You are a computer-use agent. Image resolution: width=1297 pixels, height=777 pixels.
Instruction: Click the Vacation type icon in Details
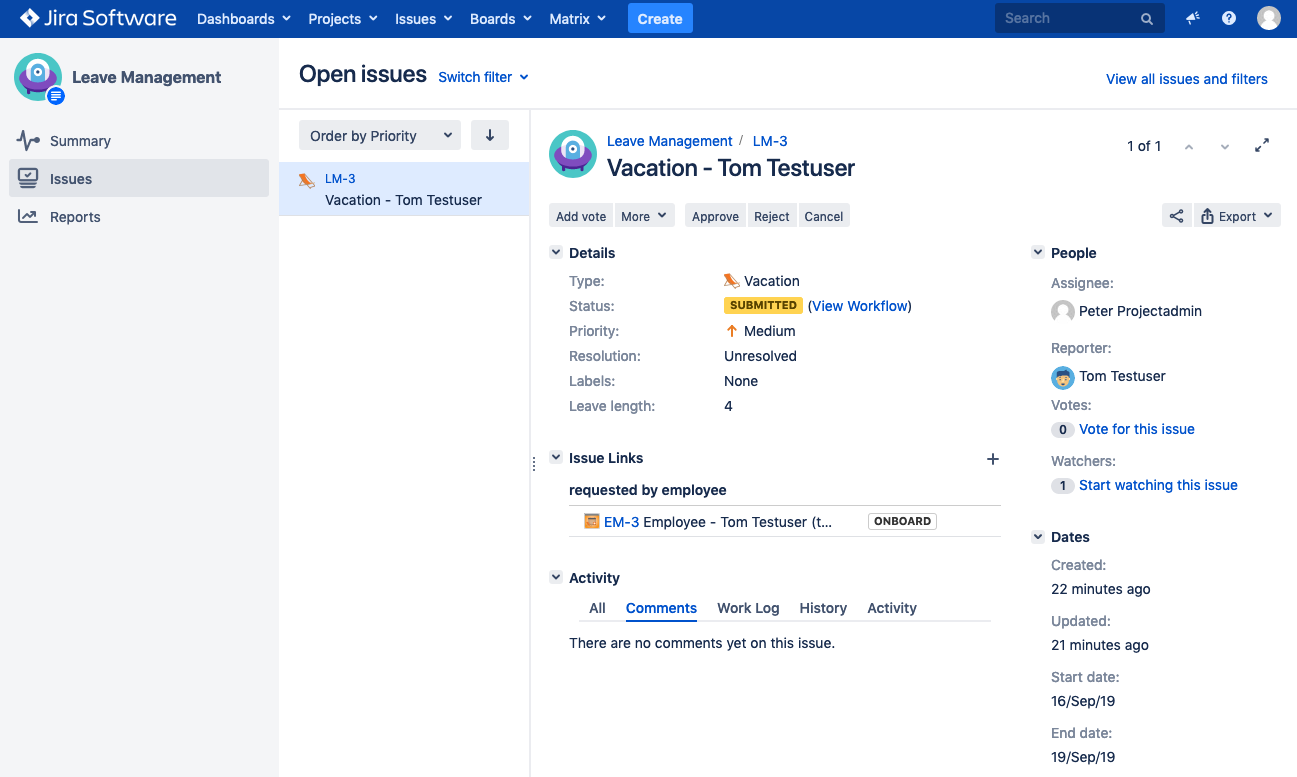732,281
